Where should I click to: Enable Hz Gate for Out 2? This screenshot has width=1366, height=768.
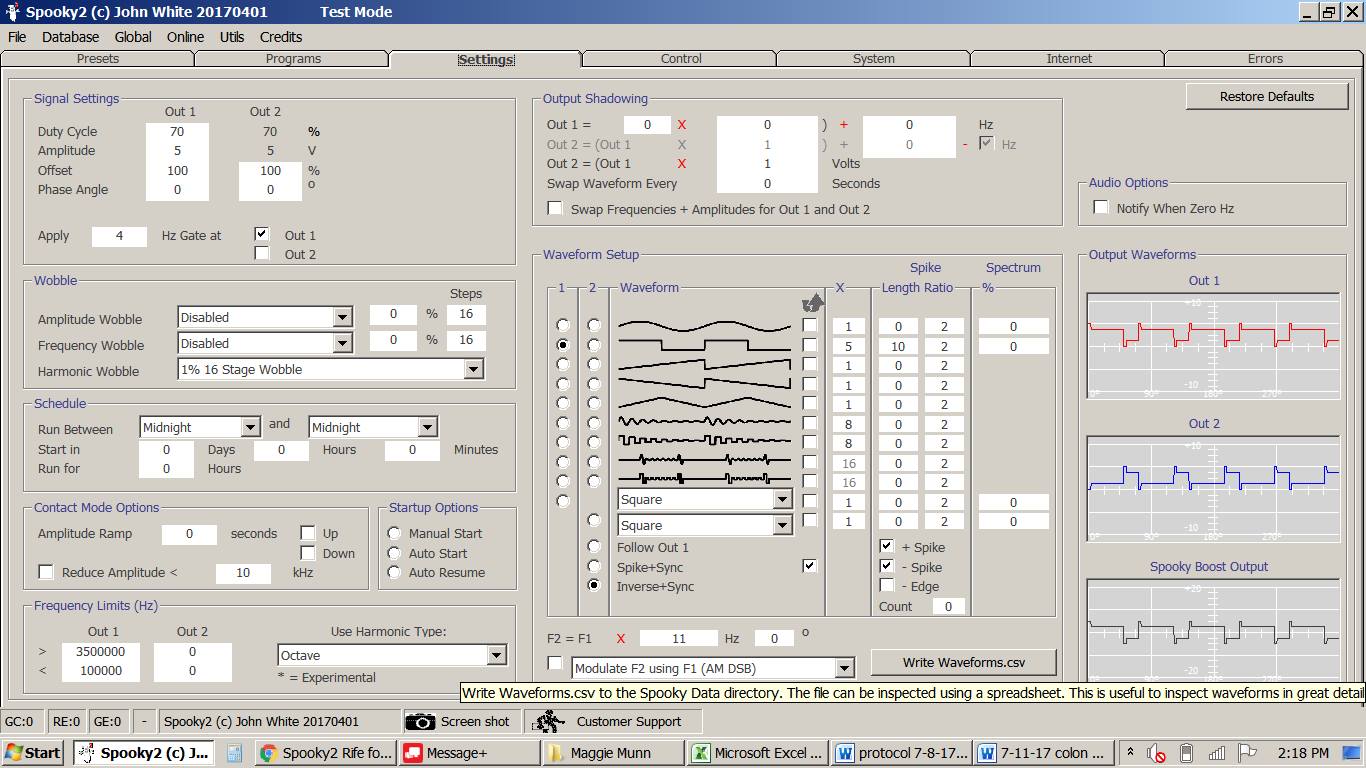262,253
